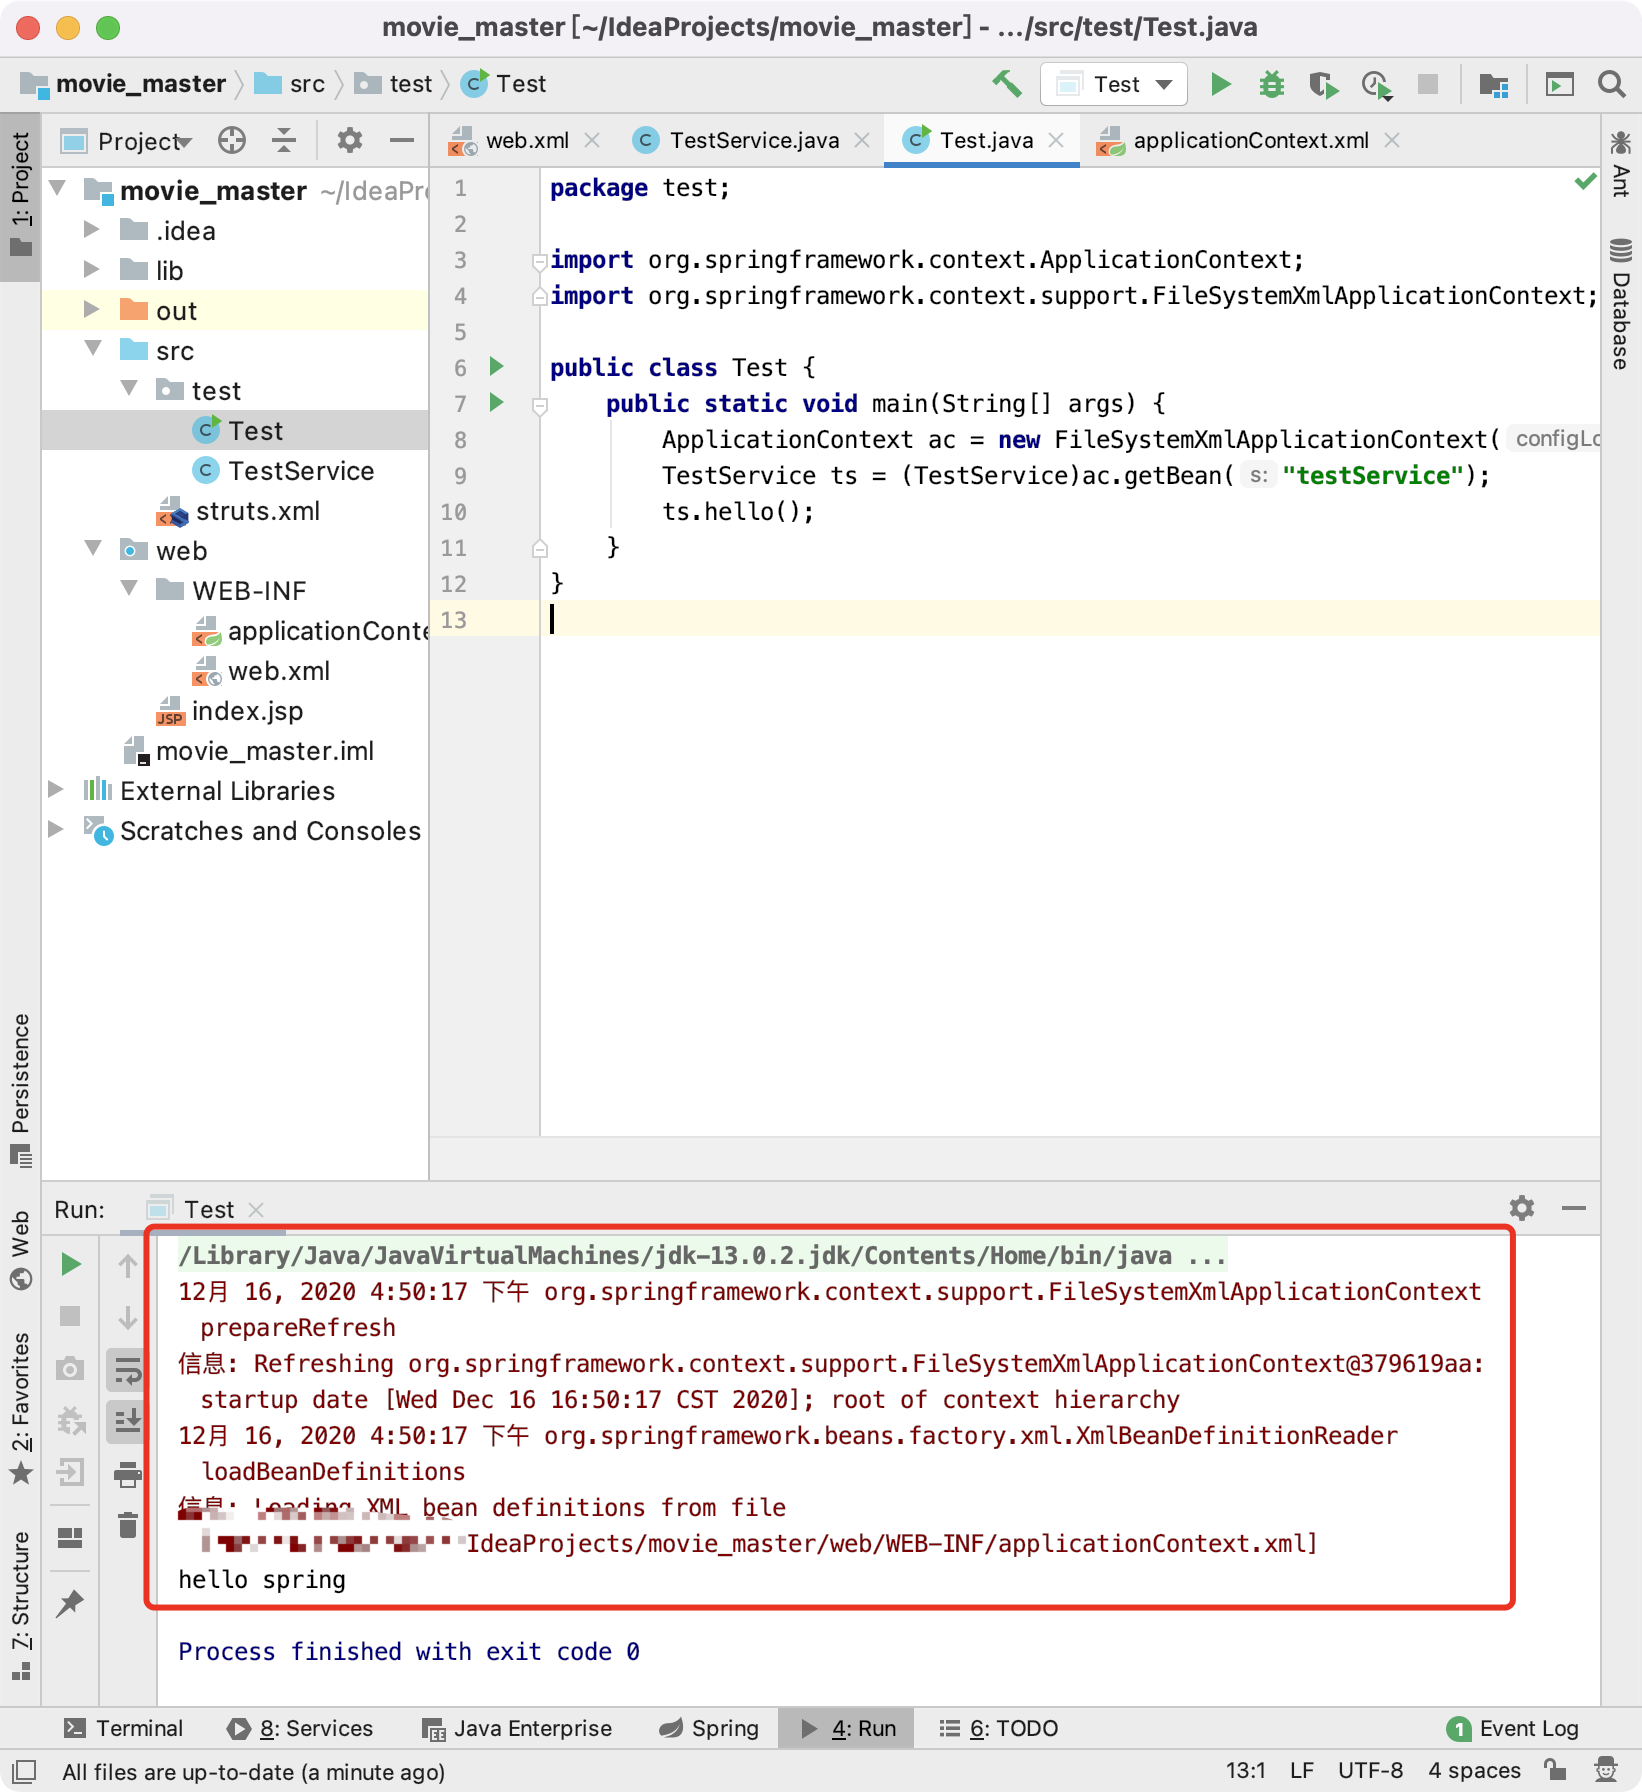Open the Test run configuration dropdown
The width and height of the screenshot is (1642, 1792).
pos(1114,84)
